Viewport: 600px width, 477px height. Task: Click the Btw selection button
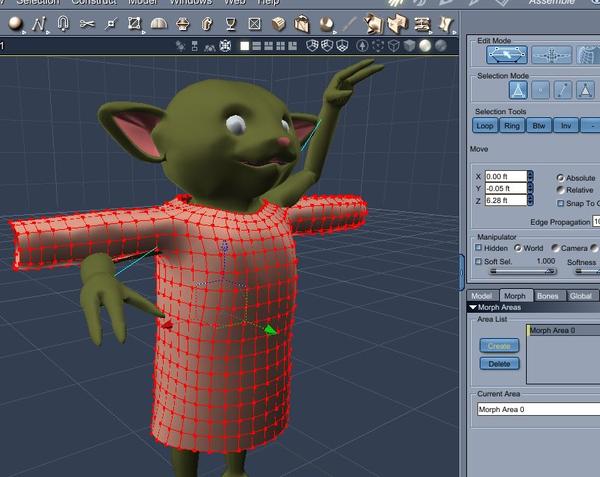pos(539,125)
